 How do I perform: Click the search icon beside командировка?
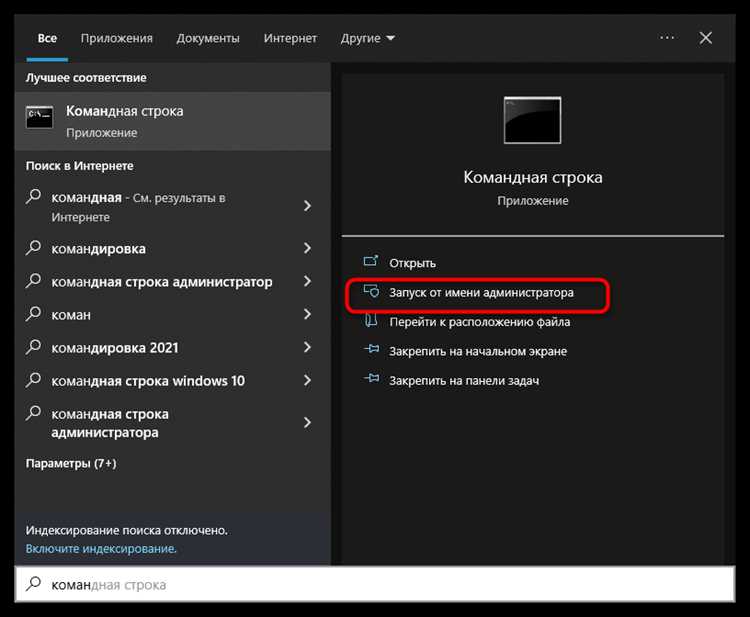click(x=33, y=247)
